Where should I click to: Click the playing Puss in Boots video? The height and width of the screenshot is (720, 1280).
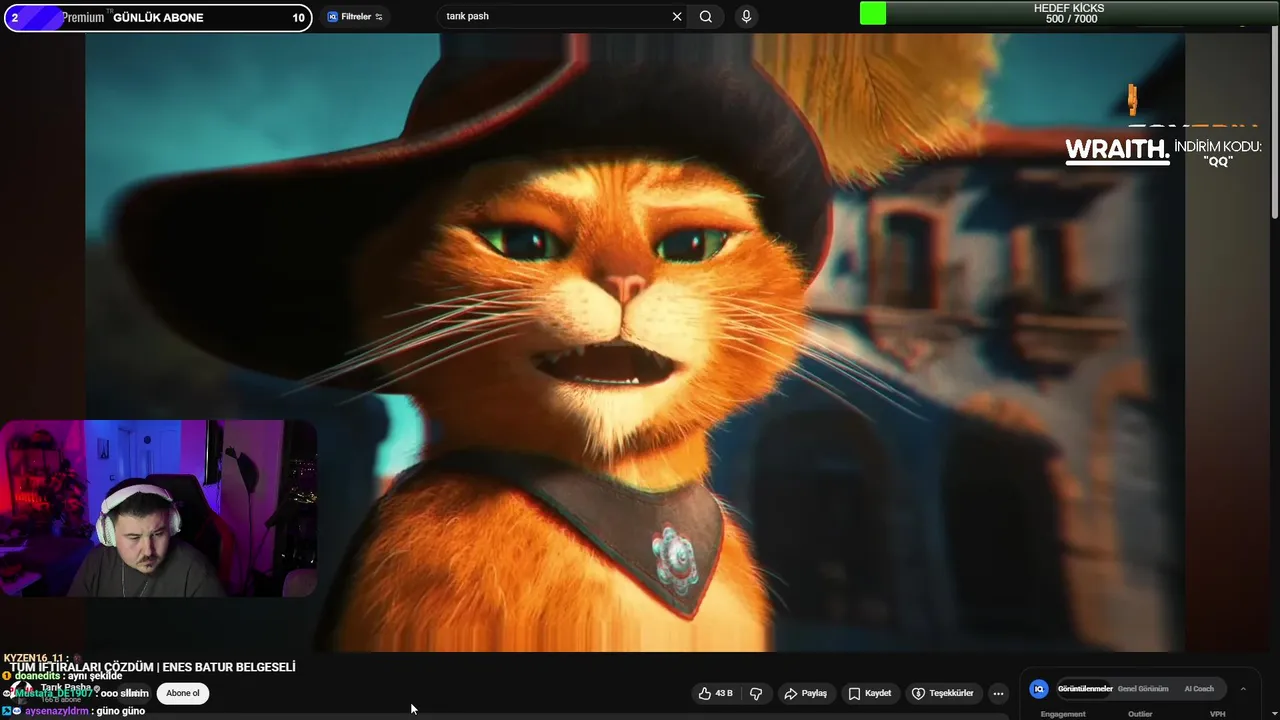pyautogui.click(x=635, y=342)
